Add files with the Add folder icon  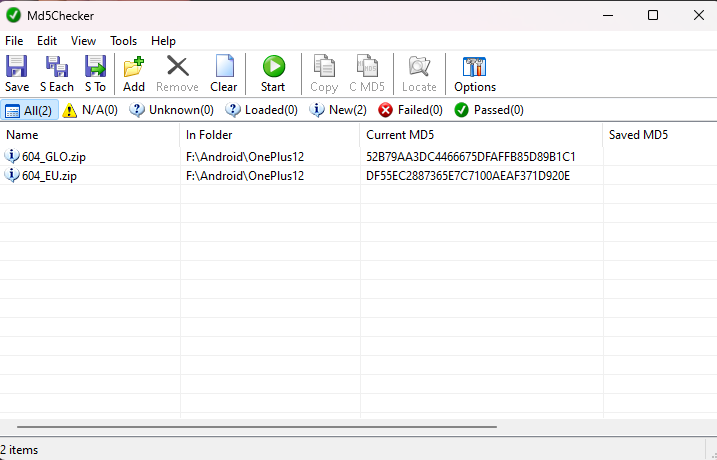click(134, 67)
